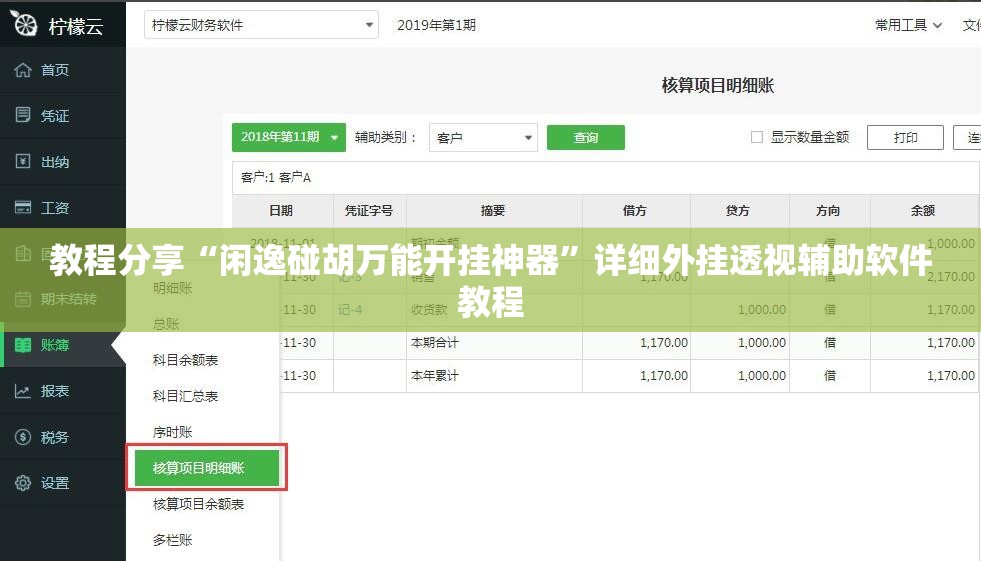Viewport: 981px width, 561px height.
Task: Select 核算项目明细账 submenu item
Action: (x=206, y=468)
